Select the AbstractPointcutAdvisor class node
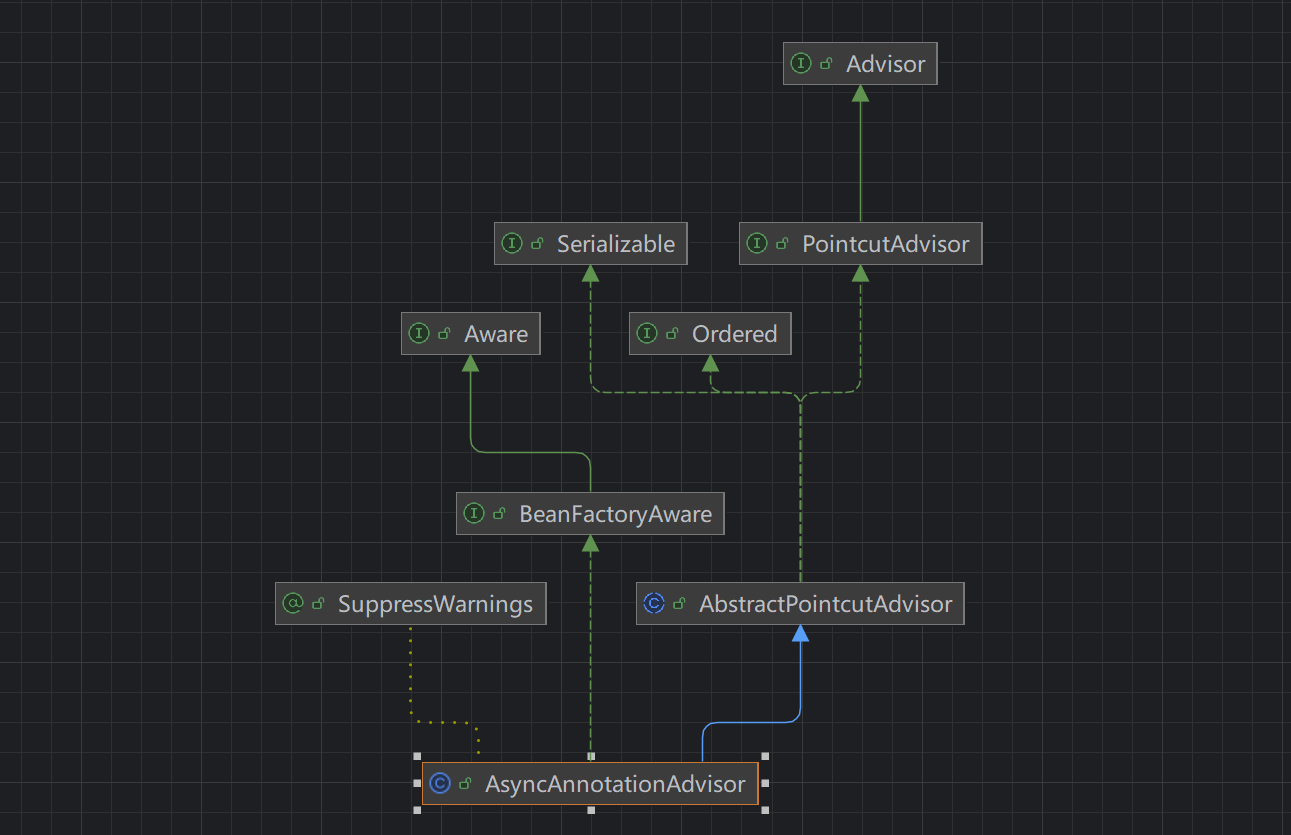This screenshot has width=1291, height=835. click(800, 604)
